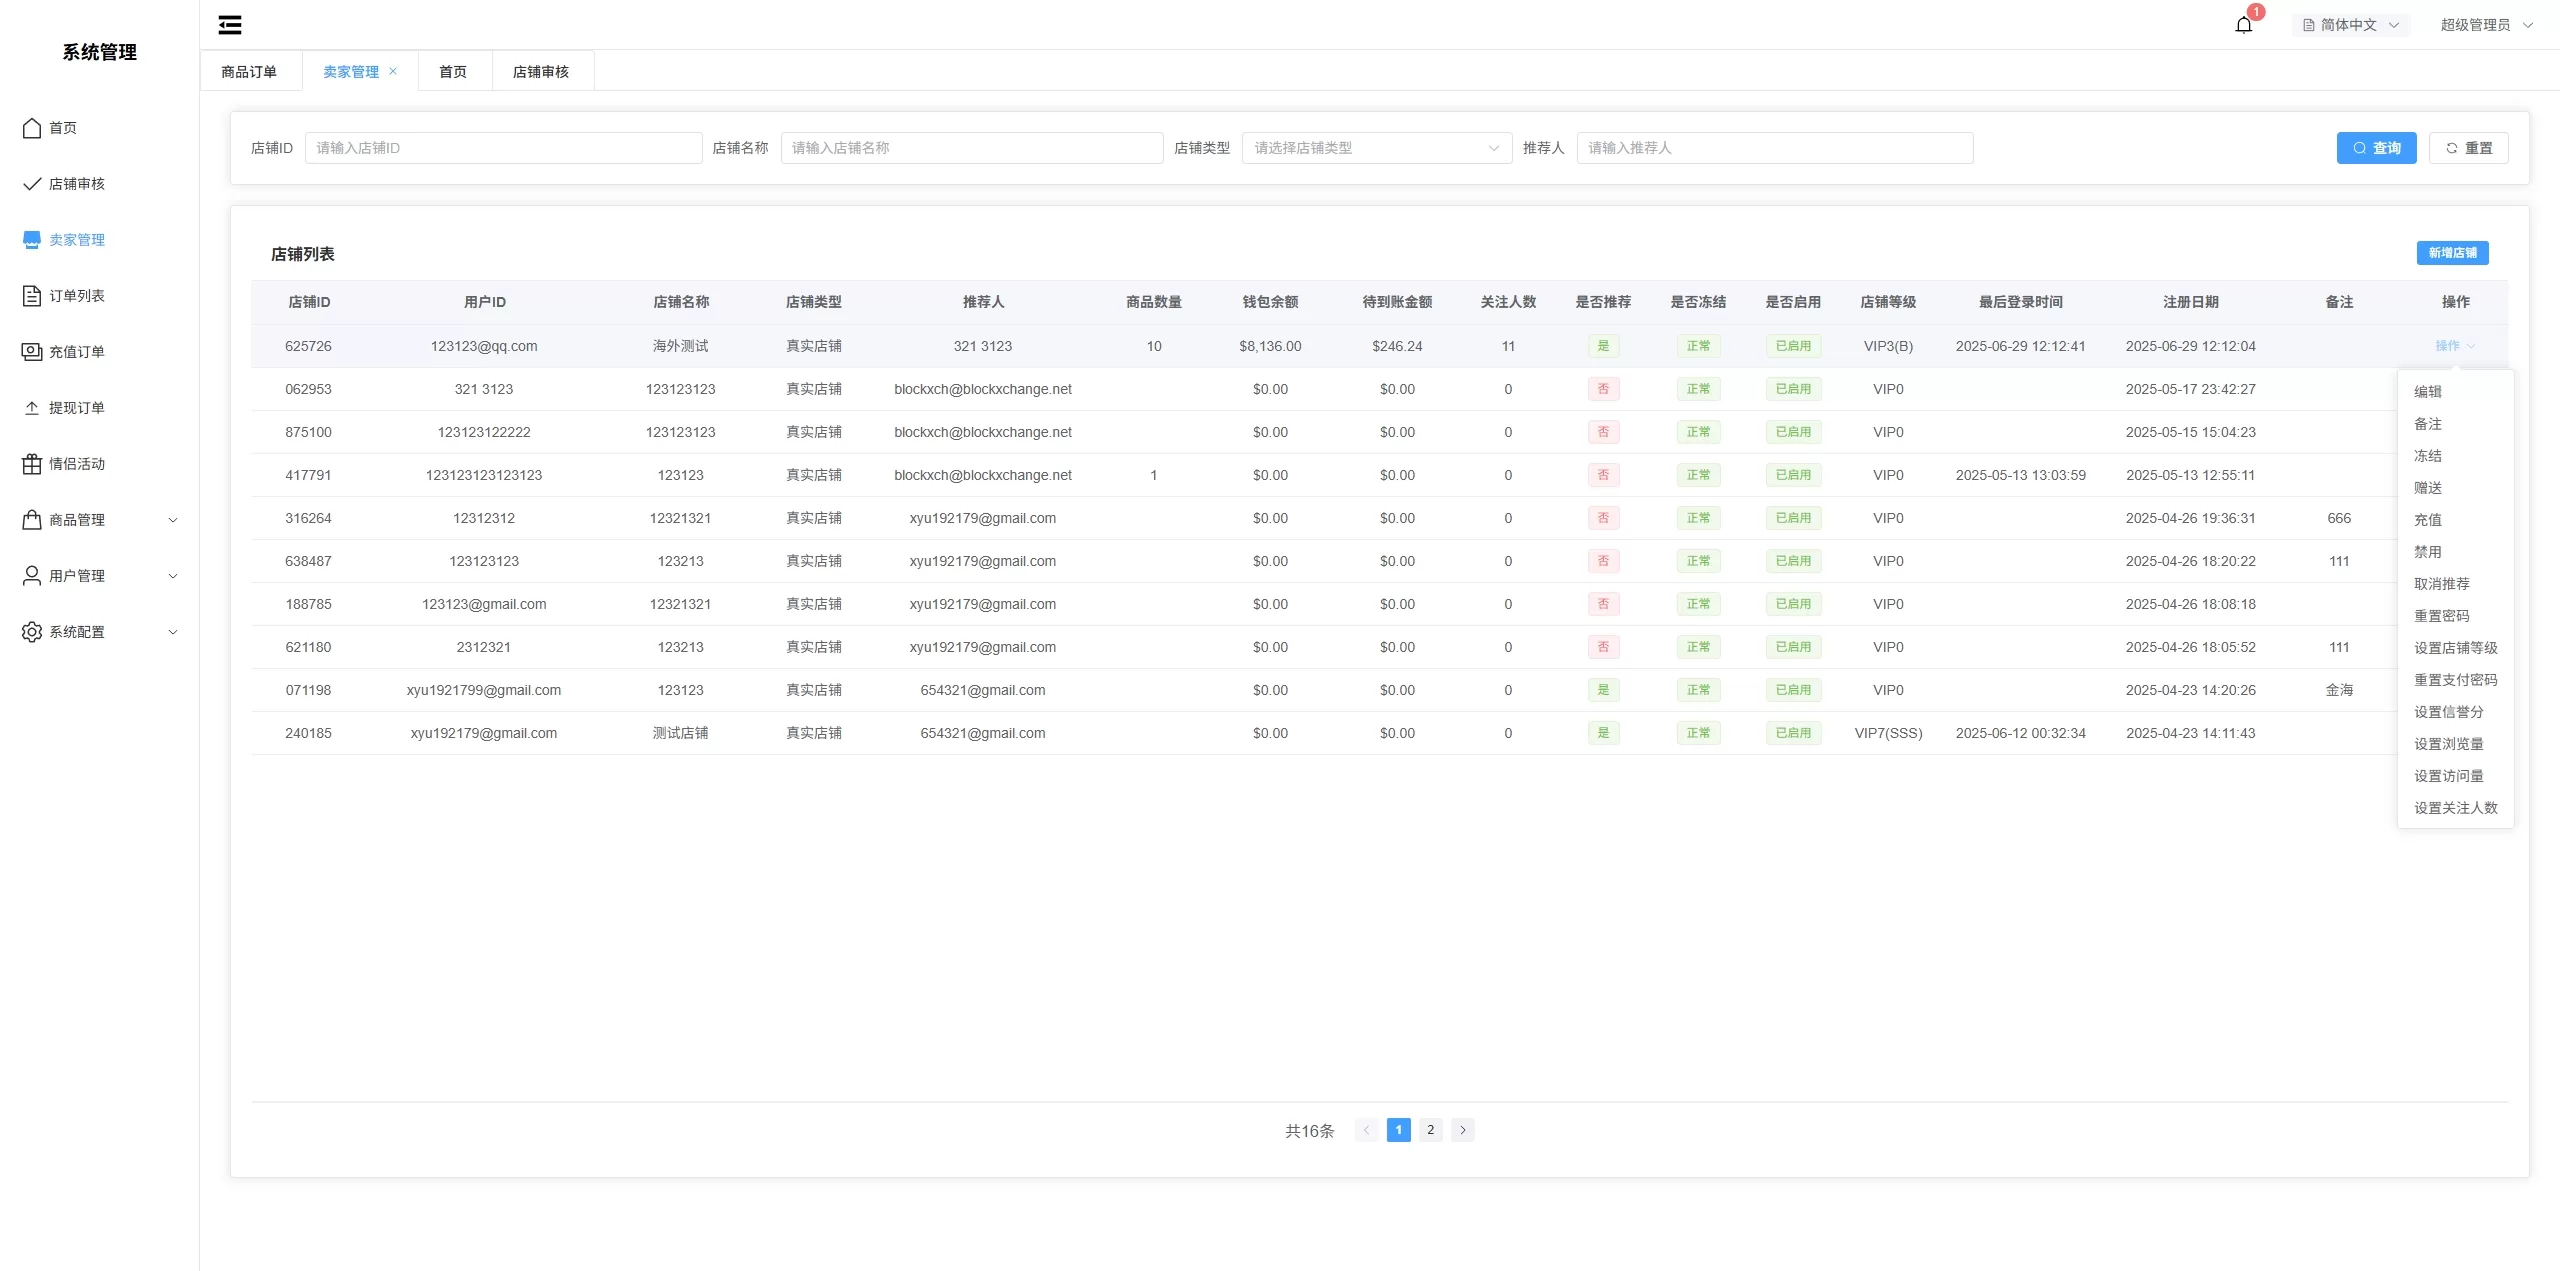Open 充值订单 sidebar icon
This screenshot has height=1271, width=2560.
32,352
